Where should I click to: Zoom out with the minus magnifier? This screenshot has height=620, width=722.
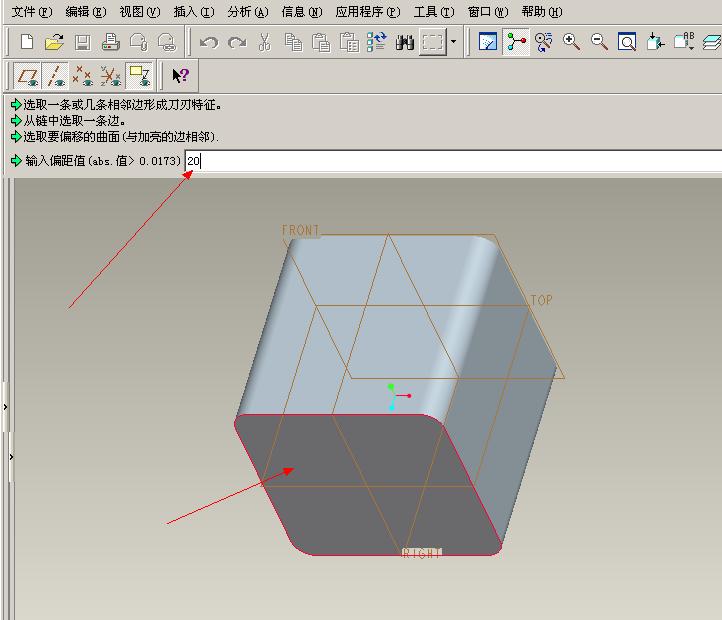(x=600, y=42)
